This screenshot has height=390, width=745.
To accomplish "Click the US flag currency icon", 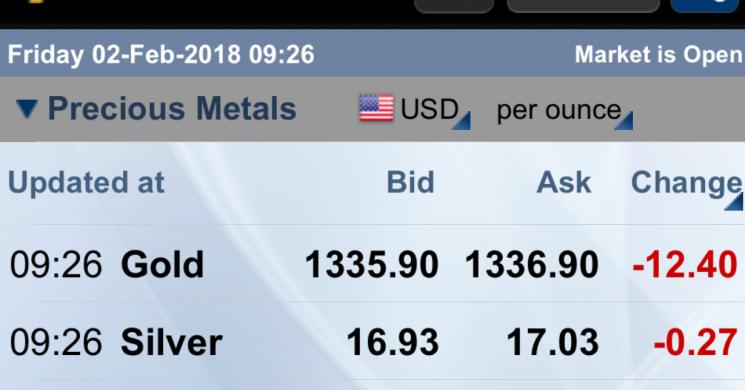I will point(376,108).
